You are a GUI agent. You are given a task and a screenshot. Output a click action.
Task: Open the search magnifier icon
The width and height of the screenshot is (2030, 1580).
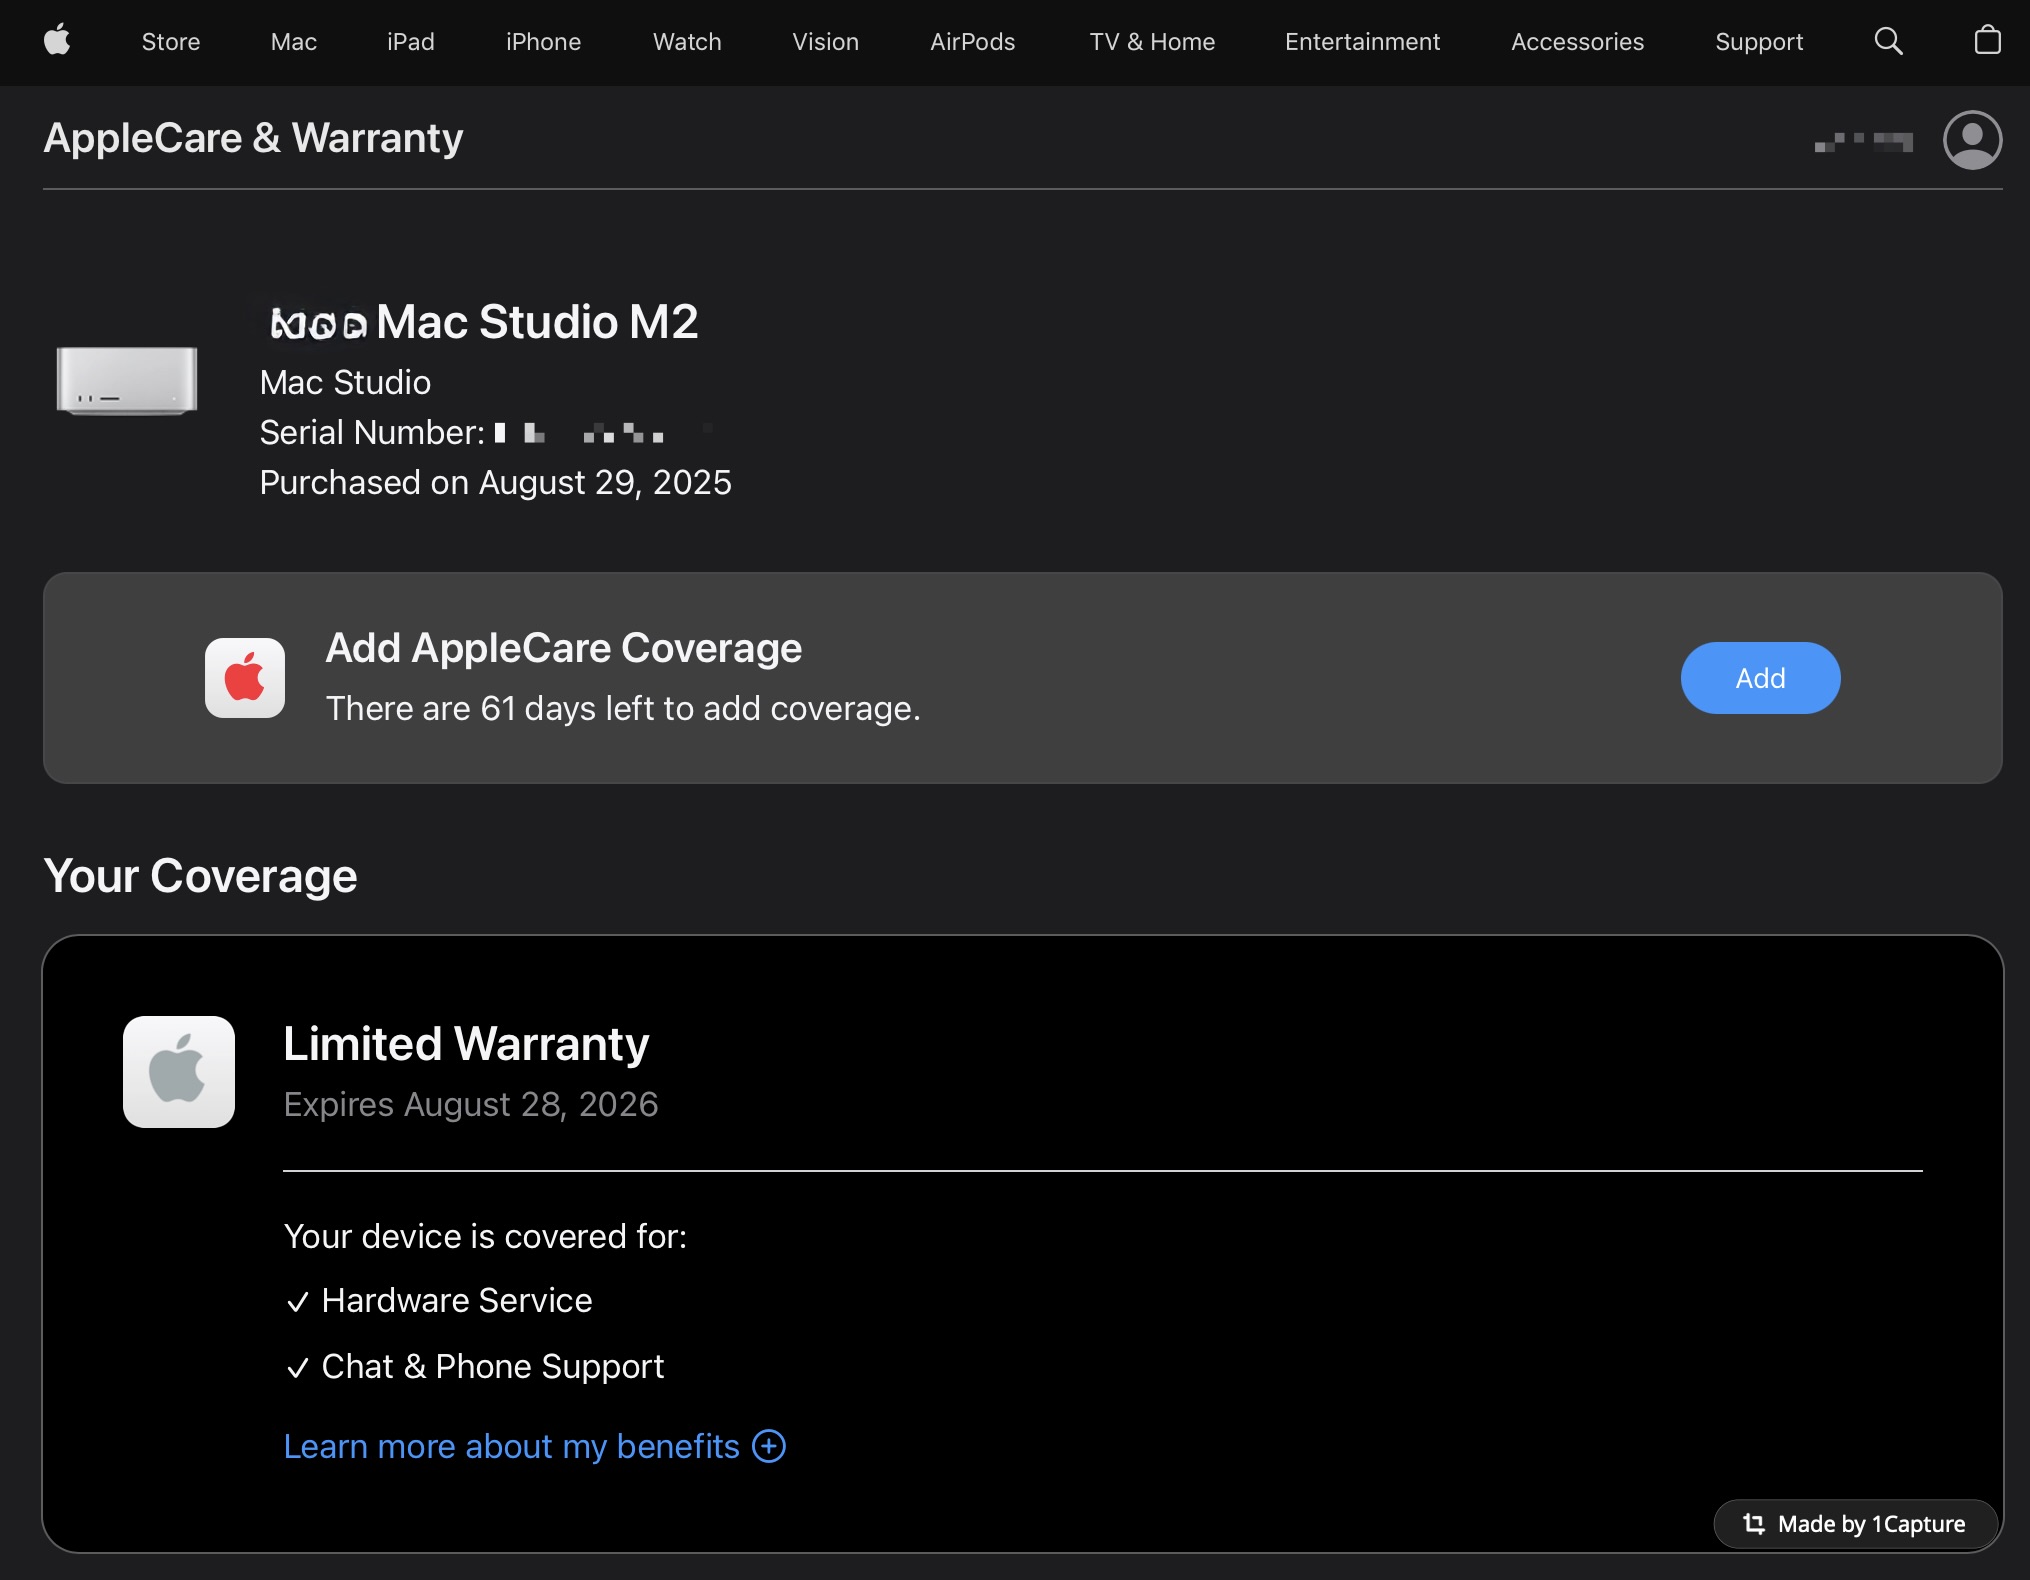(1888, 41)
